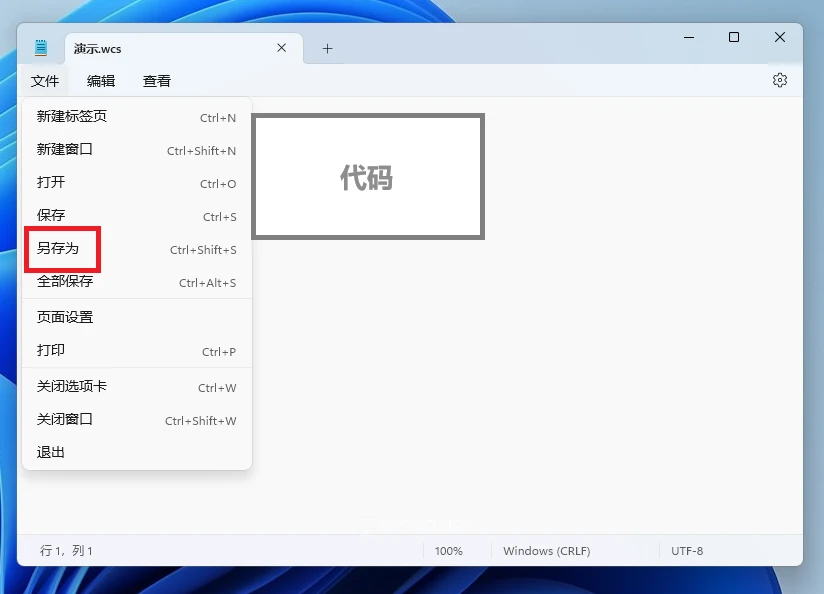Open the settings gear icon
The width and height of the screenshot is (824, 594).
click(780, 80)
